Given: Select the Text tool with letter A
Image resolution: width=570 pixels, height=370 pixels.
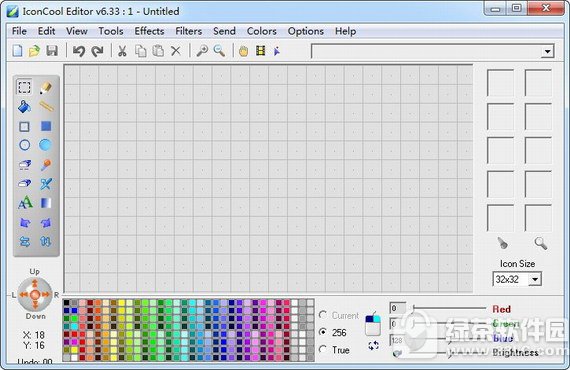Looking at the screenshot, I should (x=25, y=203).
